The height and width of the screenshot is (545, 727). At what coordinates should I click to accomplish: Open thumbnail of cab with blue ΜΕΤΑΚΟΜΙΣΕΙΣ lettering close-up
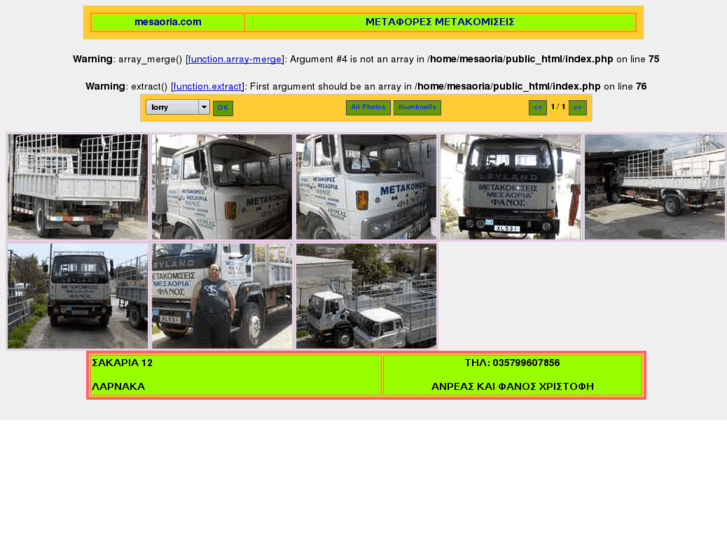[366, 186]
